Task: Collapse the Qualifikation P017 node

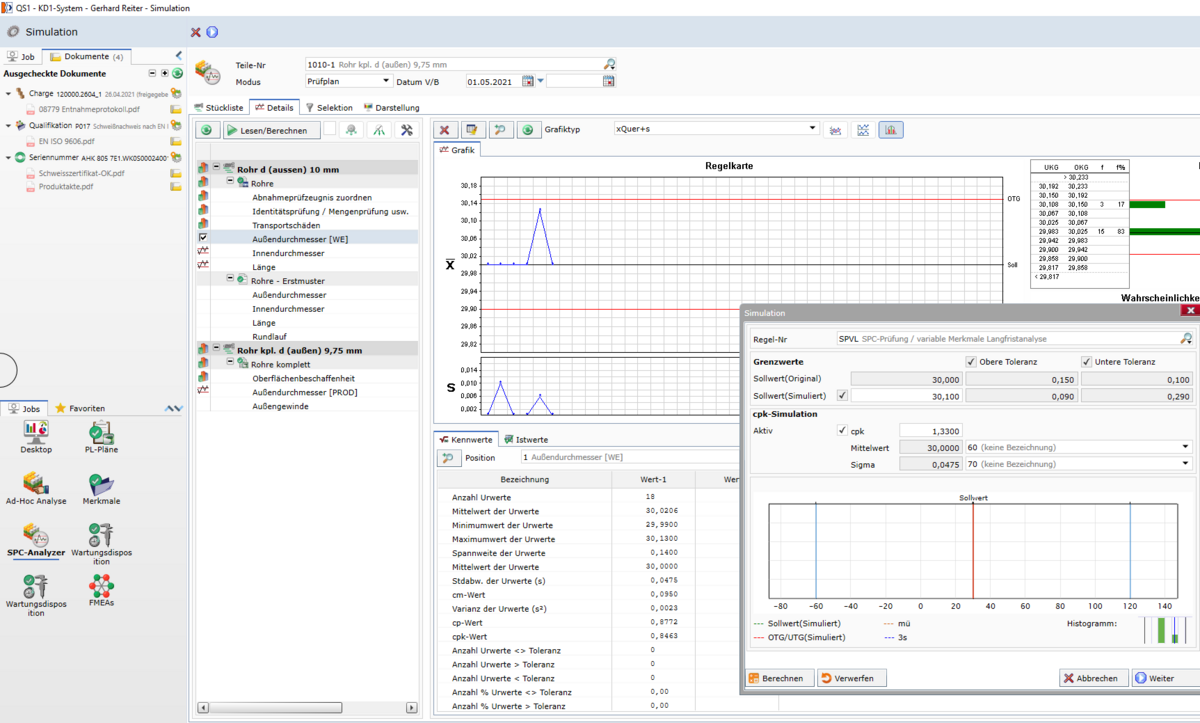Action: [8, 126]
